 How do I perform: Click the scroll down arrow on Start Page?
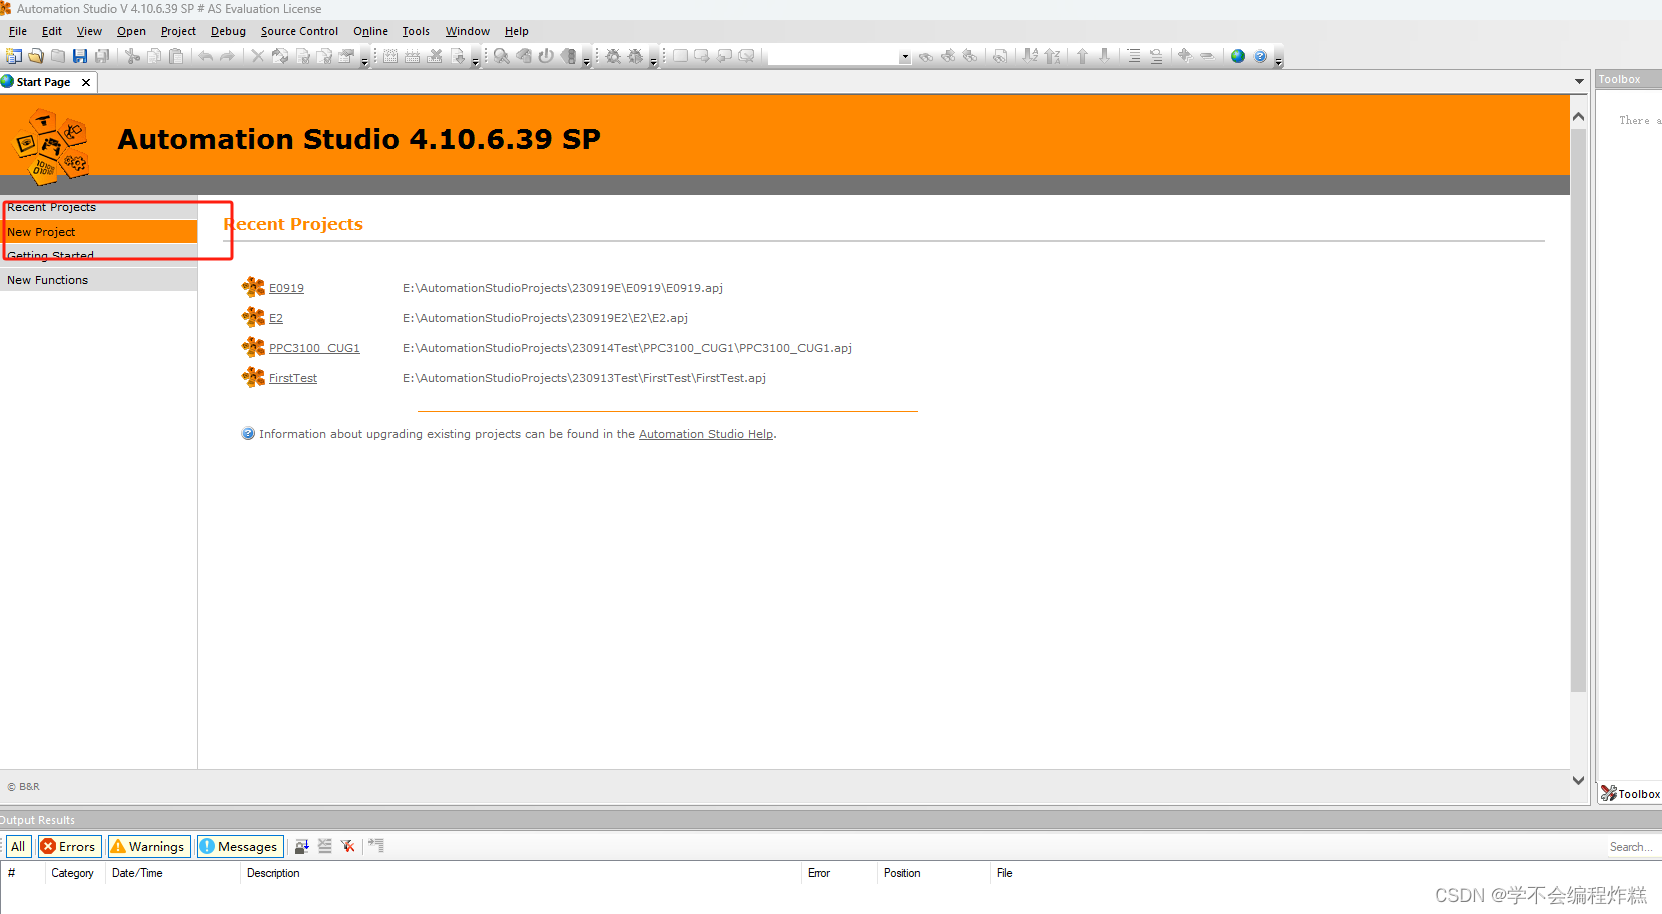coord(1578,780)
